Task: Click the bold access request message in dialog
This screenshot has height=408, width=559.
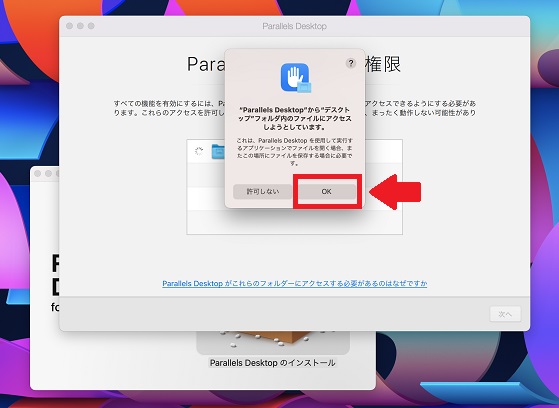Action: click(x=294, y=118)
